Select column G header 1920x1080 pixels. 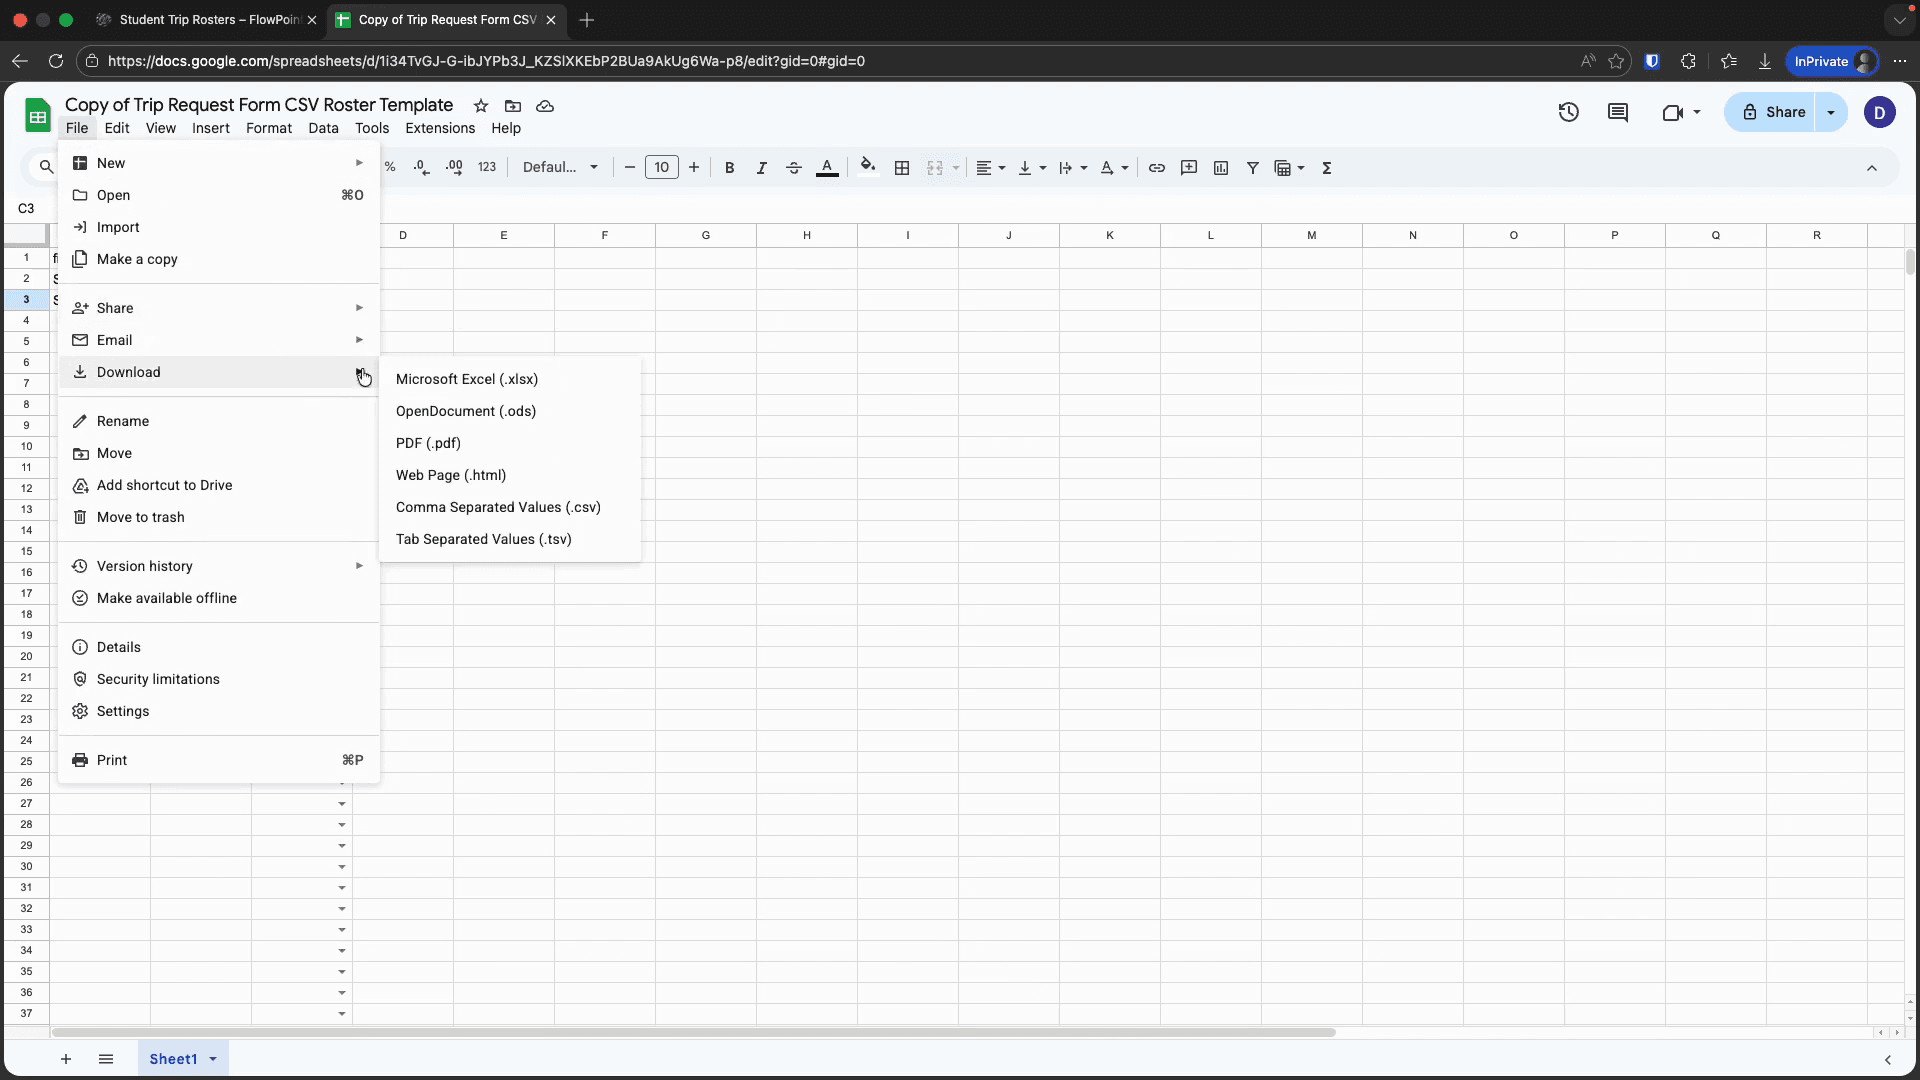coord(706,235)
